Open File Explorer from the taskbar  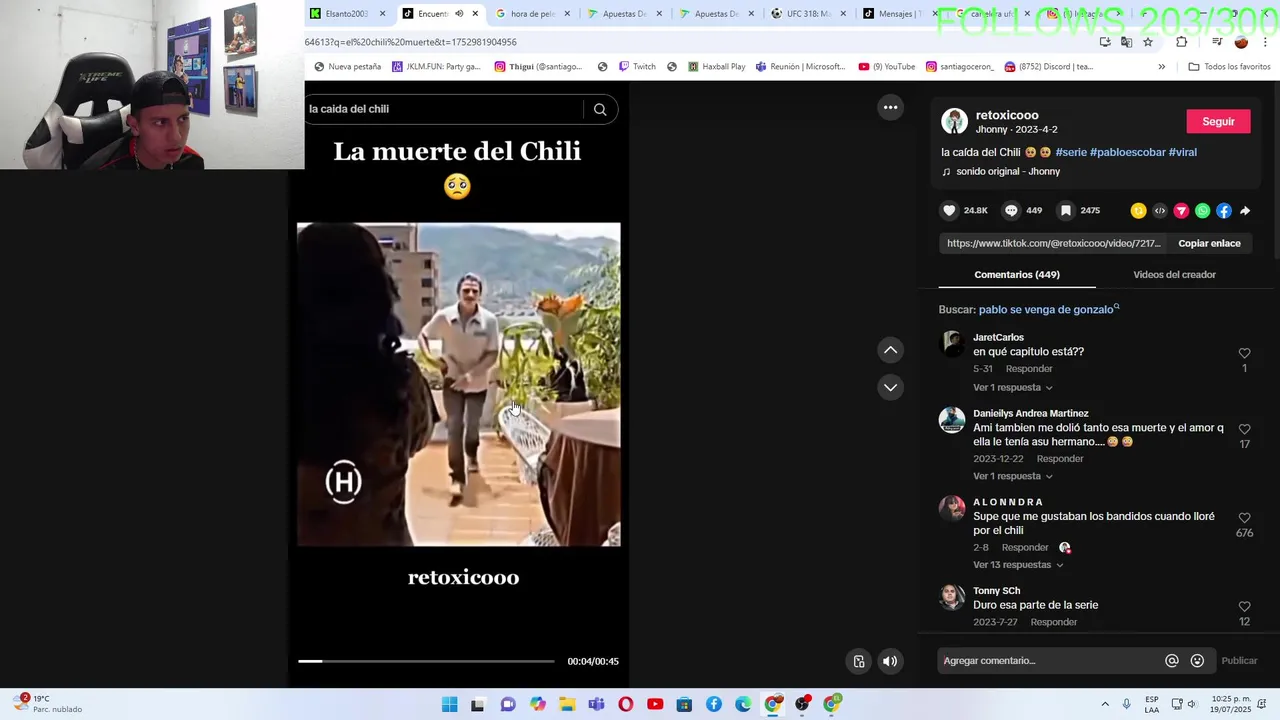(x=567, y=704)
